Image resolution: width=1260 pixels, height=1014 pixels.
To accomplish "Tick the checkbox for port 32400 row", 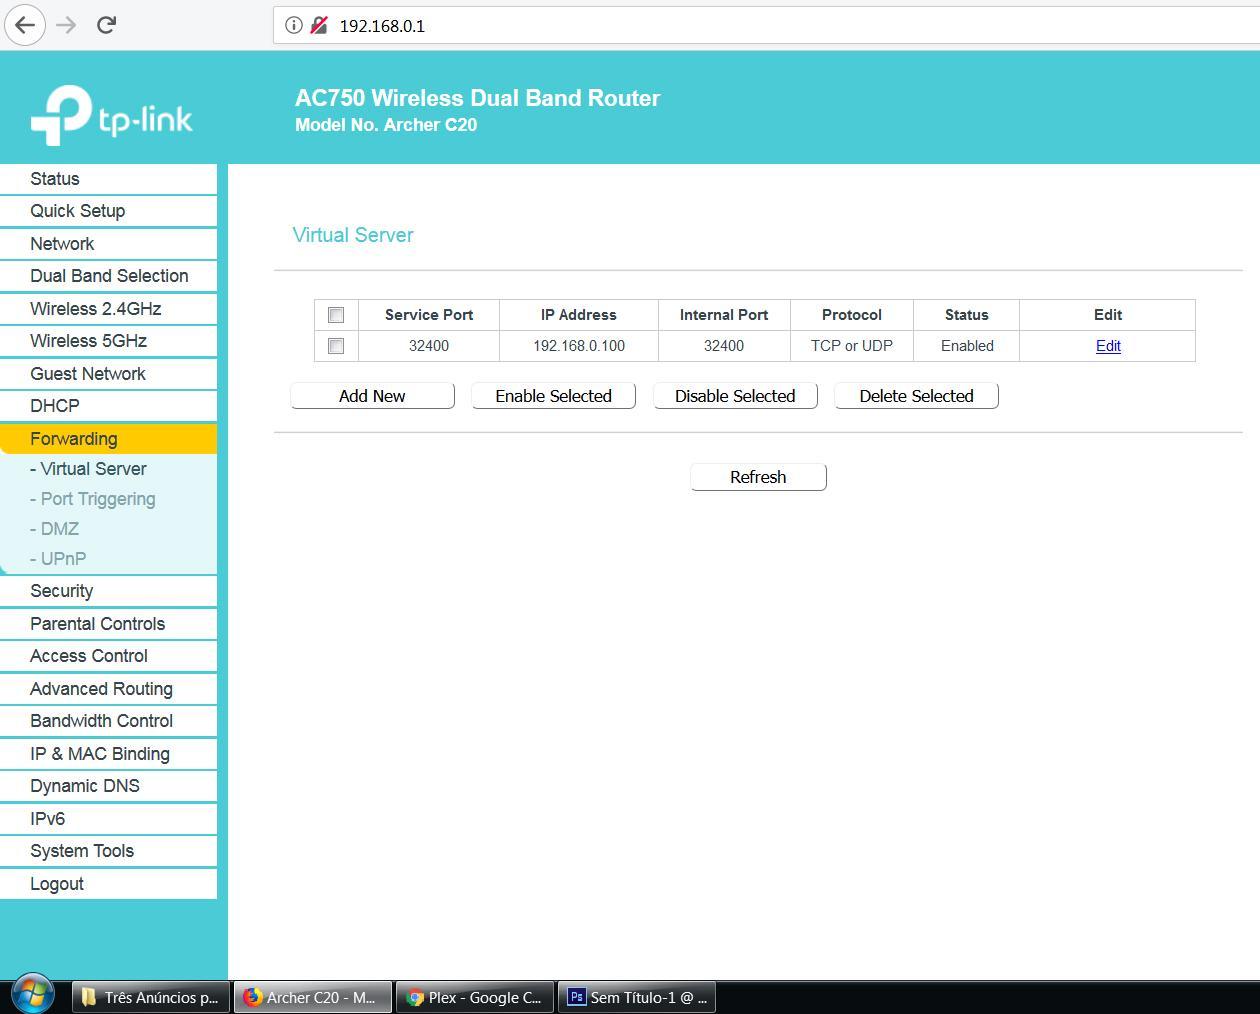I will click(x=336, y=346).
